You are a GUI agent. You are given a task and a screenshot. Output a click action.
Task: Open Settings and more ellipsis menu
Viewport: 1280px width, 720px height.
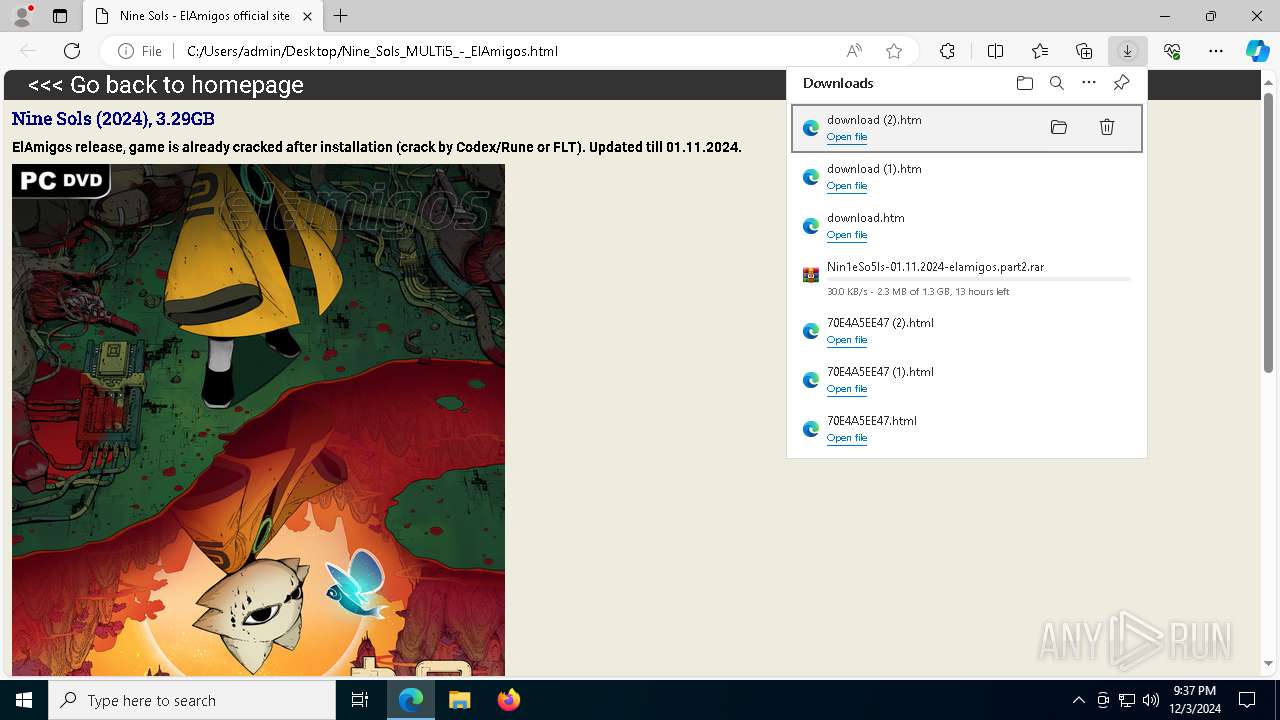[1216, 51]
